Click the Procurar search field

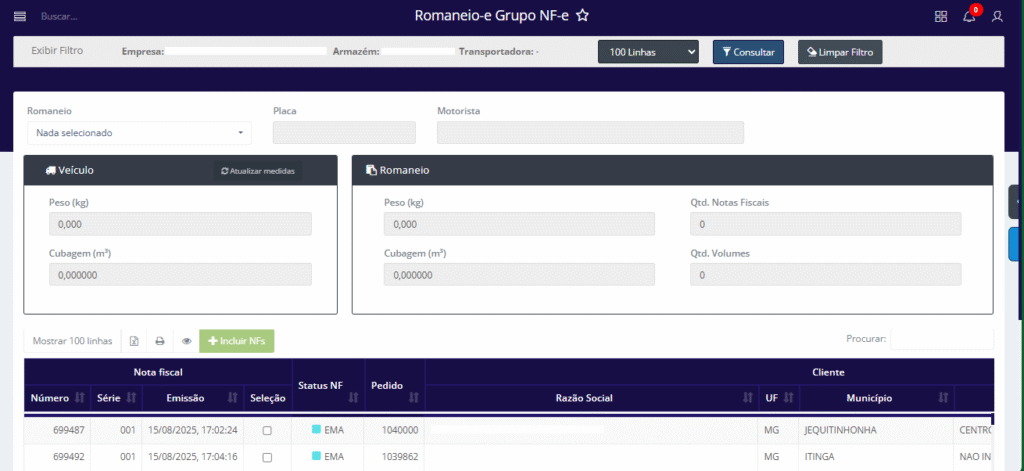(941, 339)
